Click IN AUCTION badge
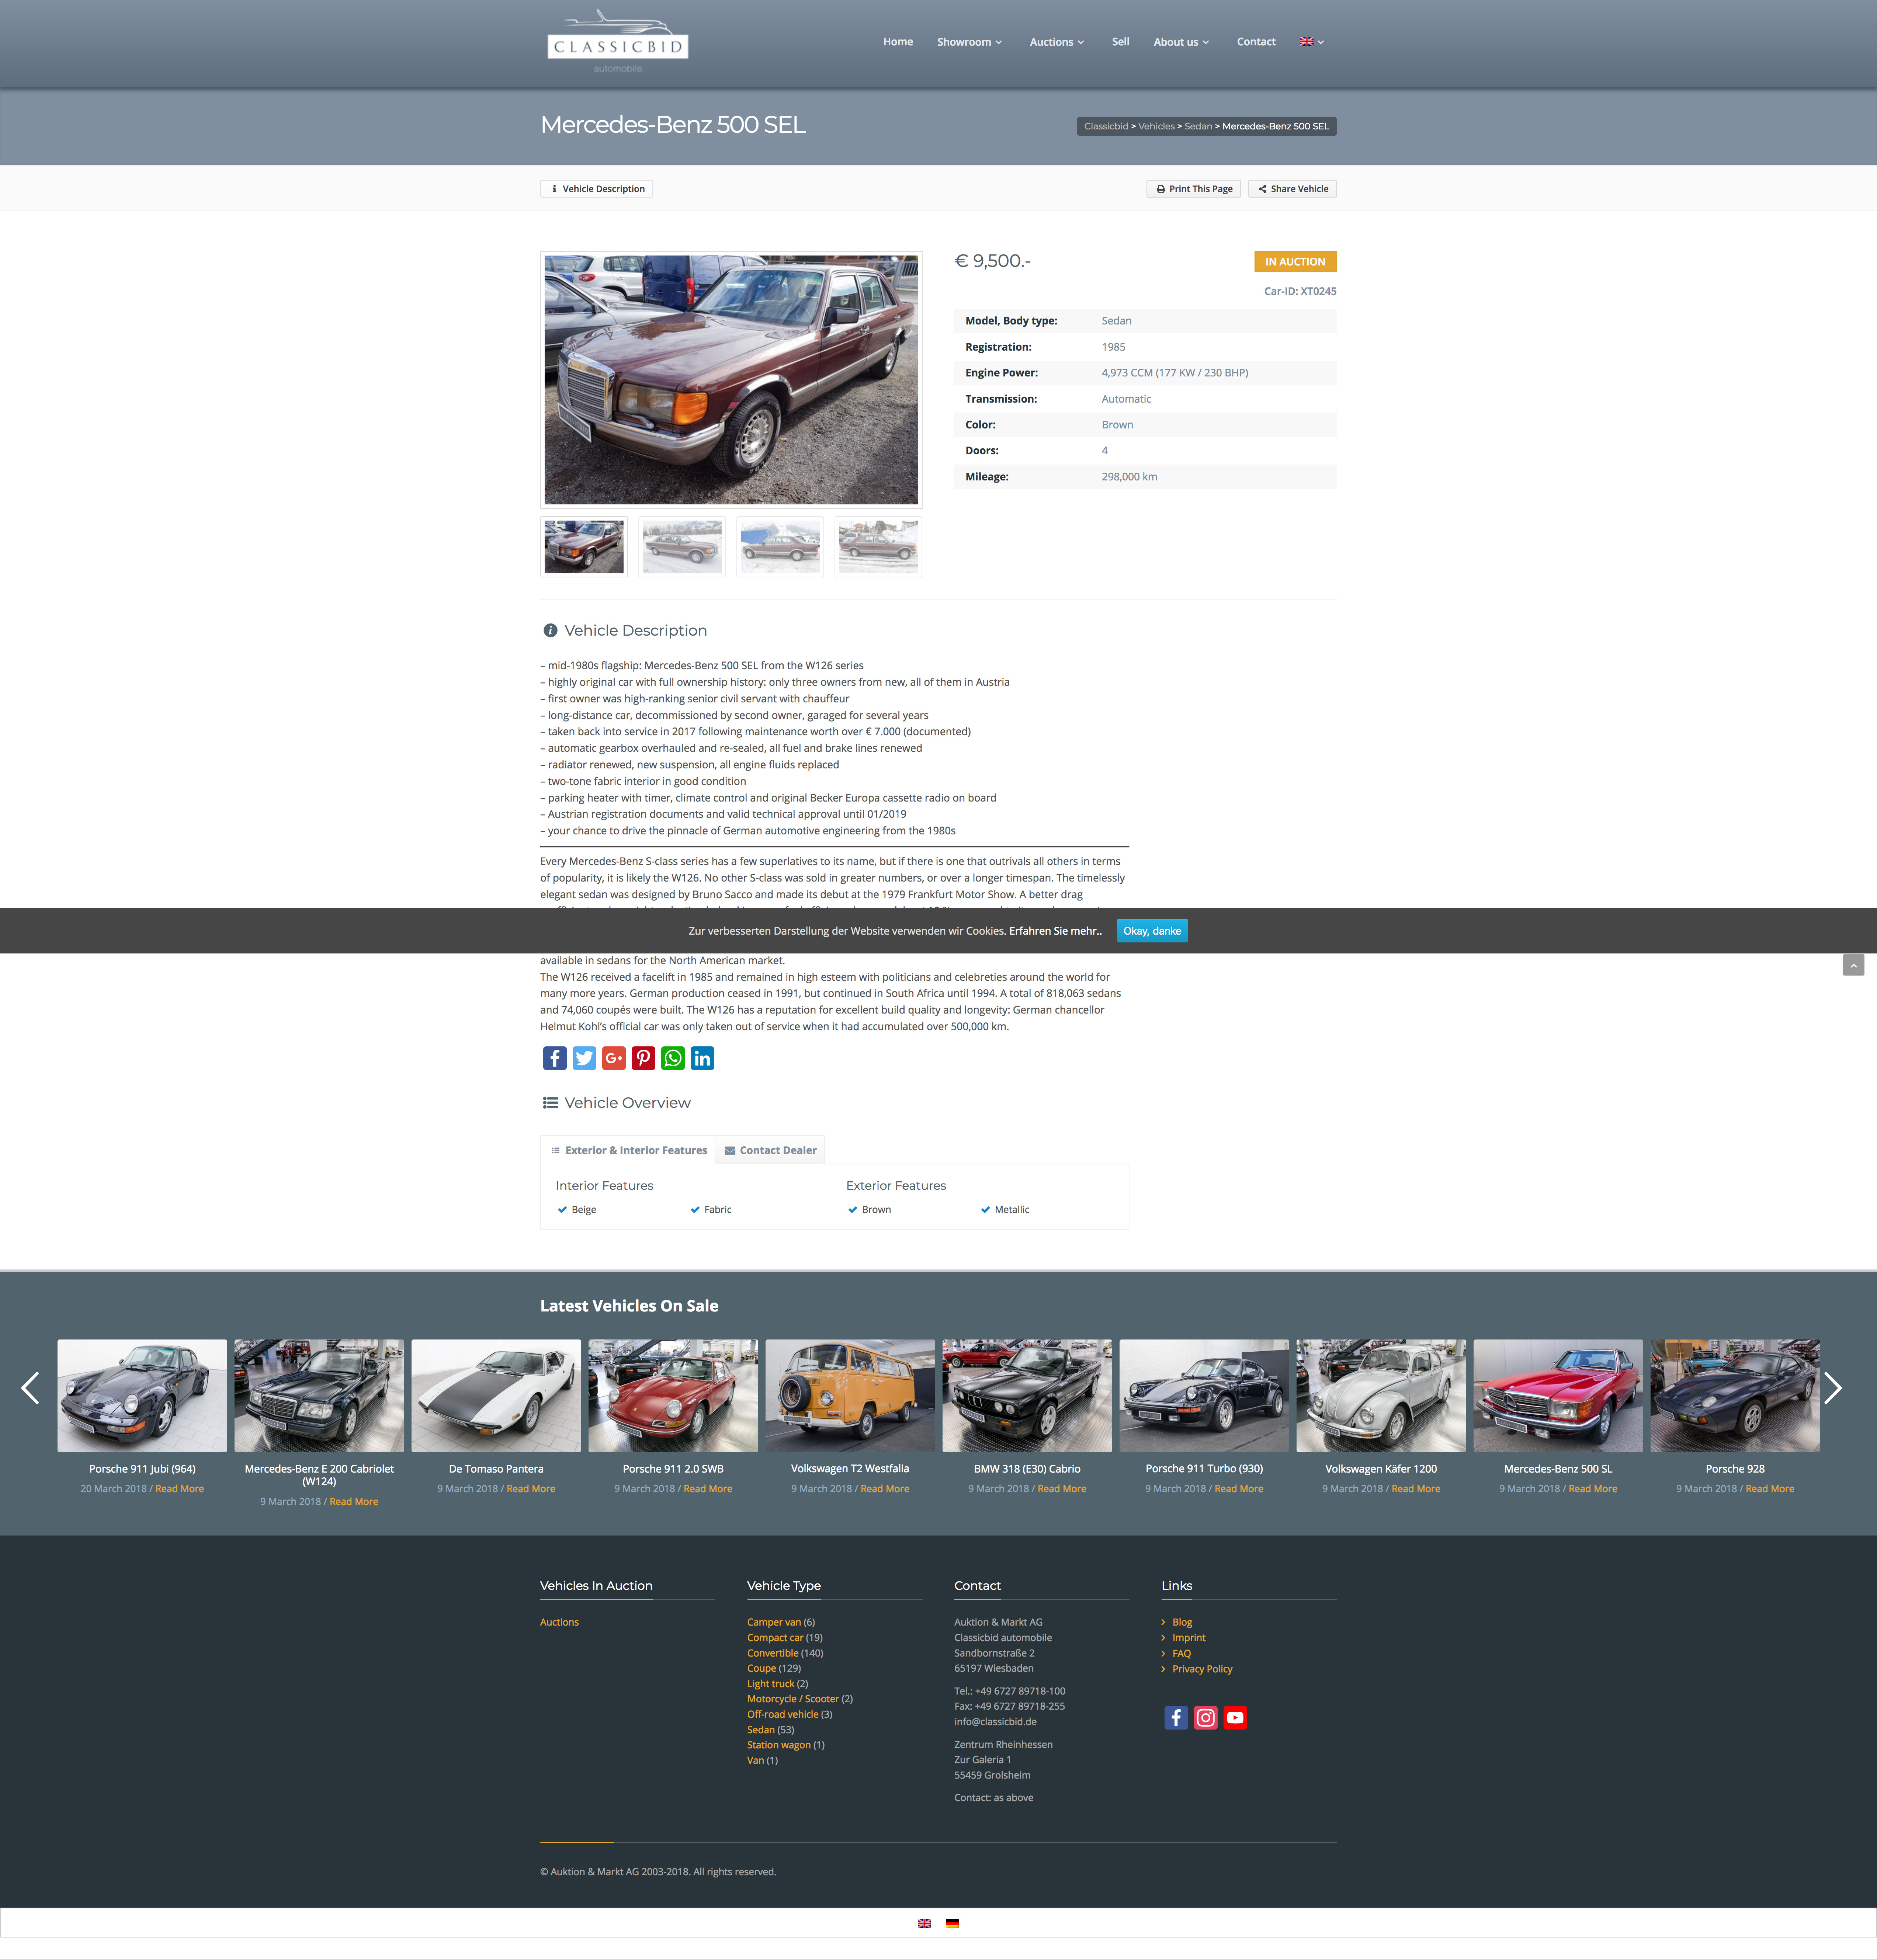Viewport: 1877px width, 1960px height. click(x=1295, y=262)
